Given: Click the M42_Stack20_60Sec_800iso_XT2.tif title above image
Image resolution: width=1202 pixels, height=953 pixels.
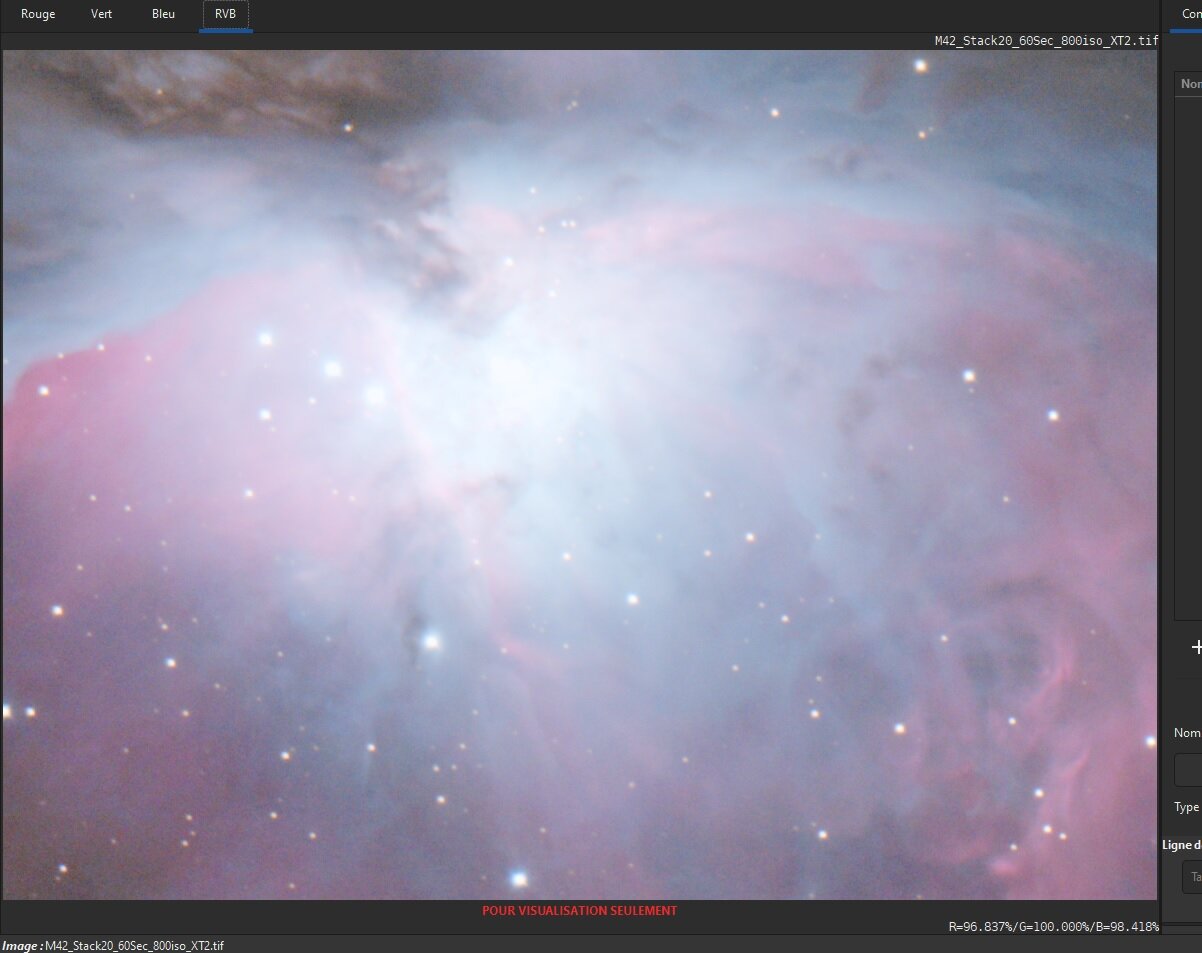Looking at the screenshot, I should (x=1046, y=41).
